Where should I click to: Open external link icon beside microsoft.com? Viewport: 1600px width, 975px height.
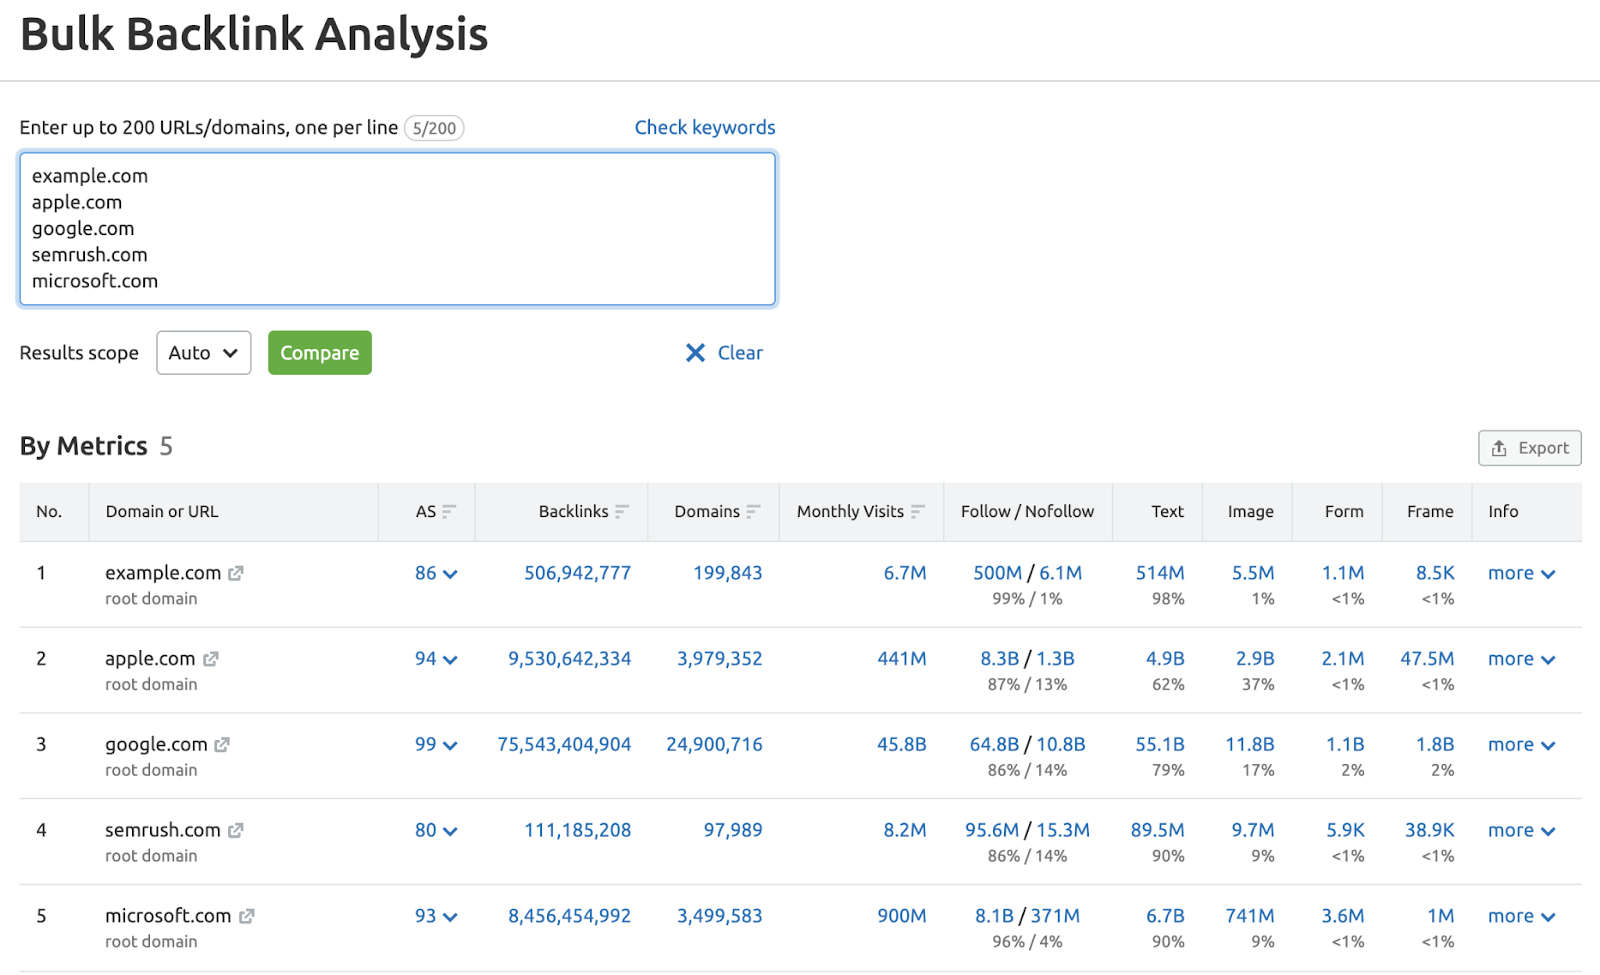coord(247,916)
